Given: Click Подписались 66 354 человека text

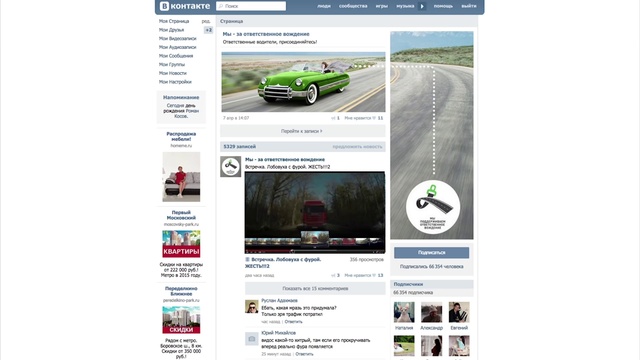Looking at the screenshot, I should [x=431, y=267].
